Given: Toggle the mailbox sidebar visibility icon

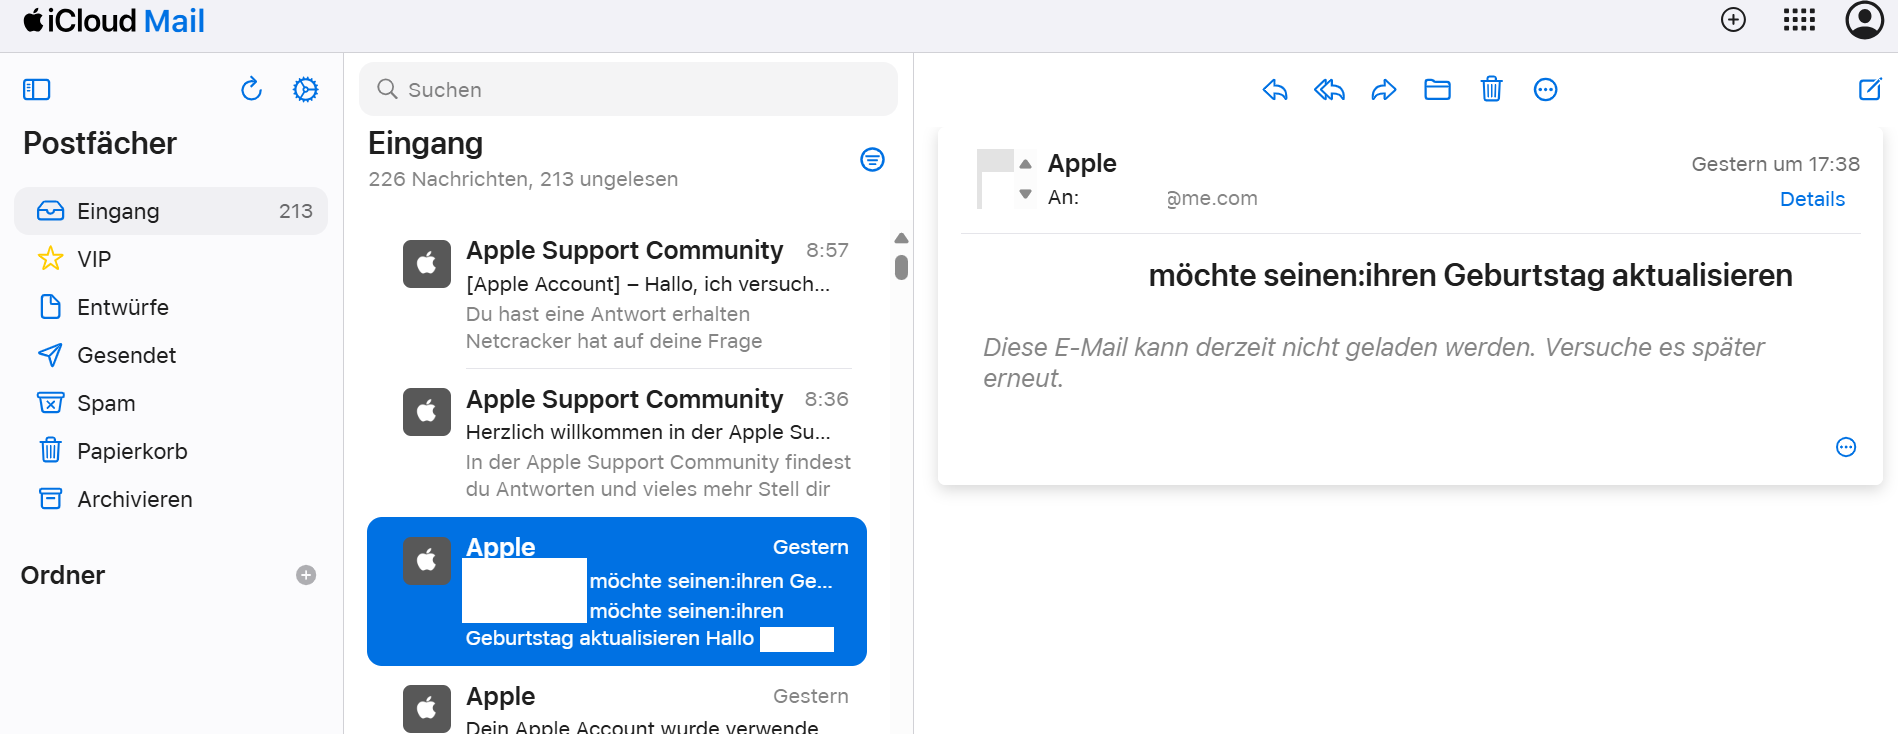Looking at the screenshot, I should [36, 90].
